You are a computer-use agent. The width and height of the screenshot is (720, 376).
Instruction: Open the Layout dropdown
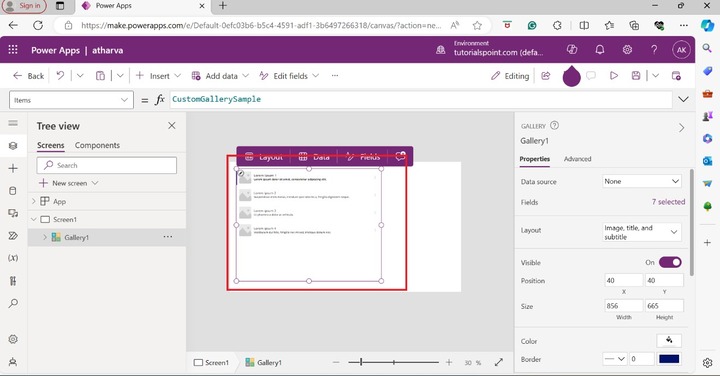click(x=641, y=232)
